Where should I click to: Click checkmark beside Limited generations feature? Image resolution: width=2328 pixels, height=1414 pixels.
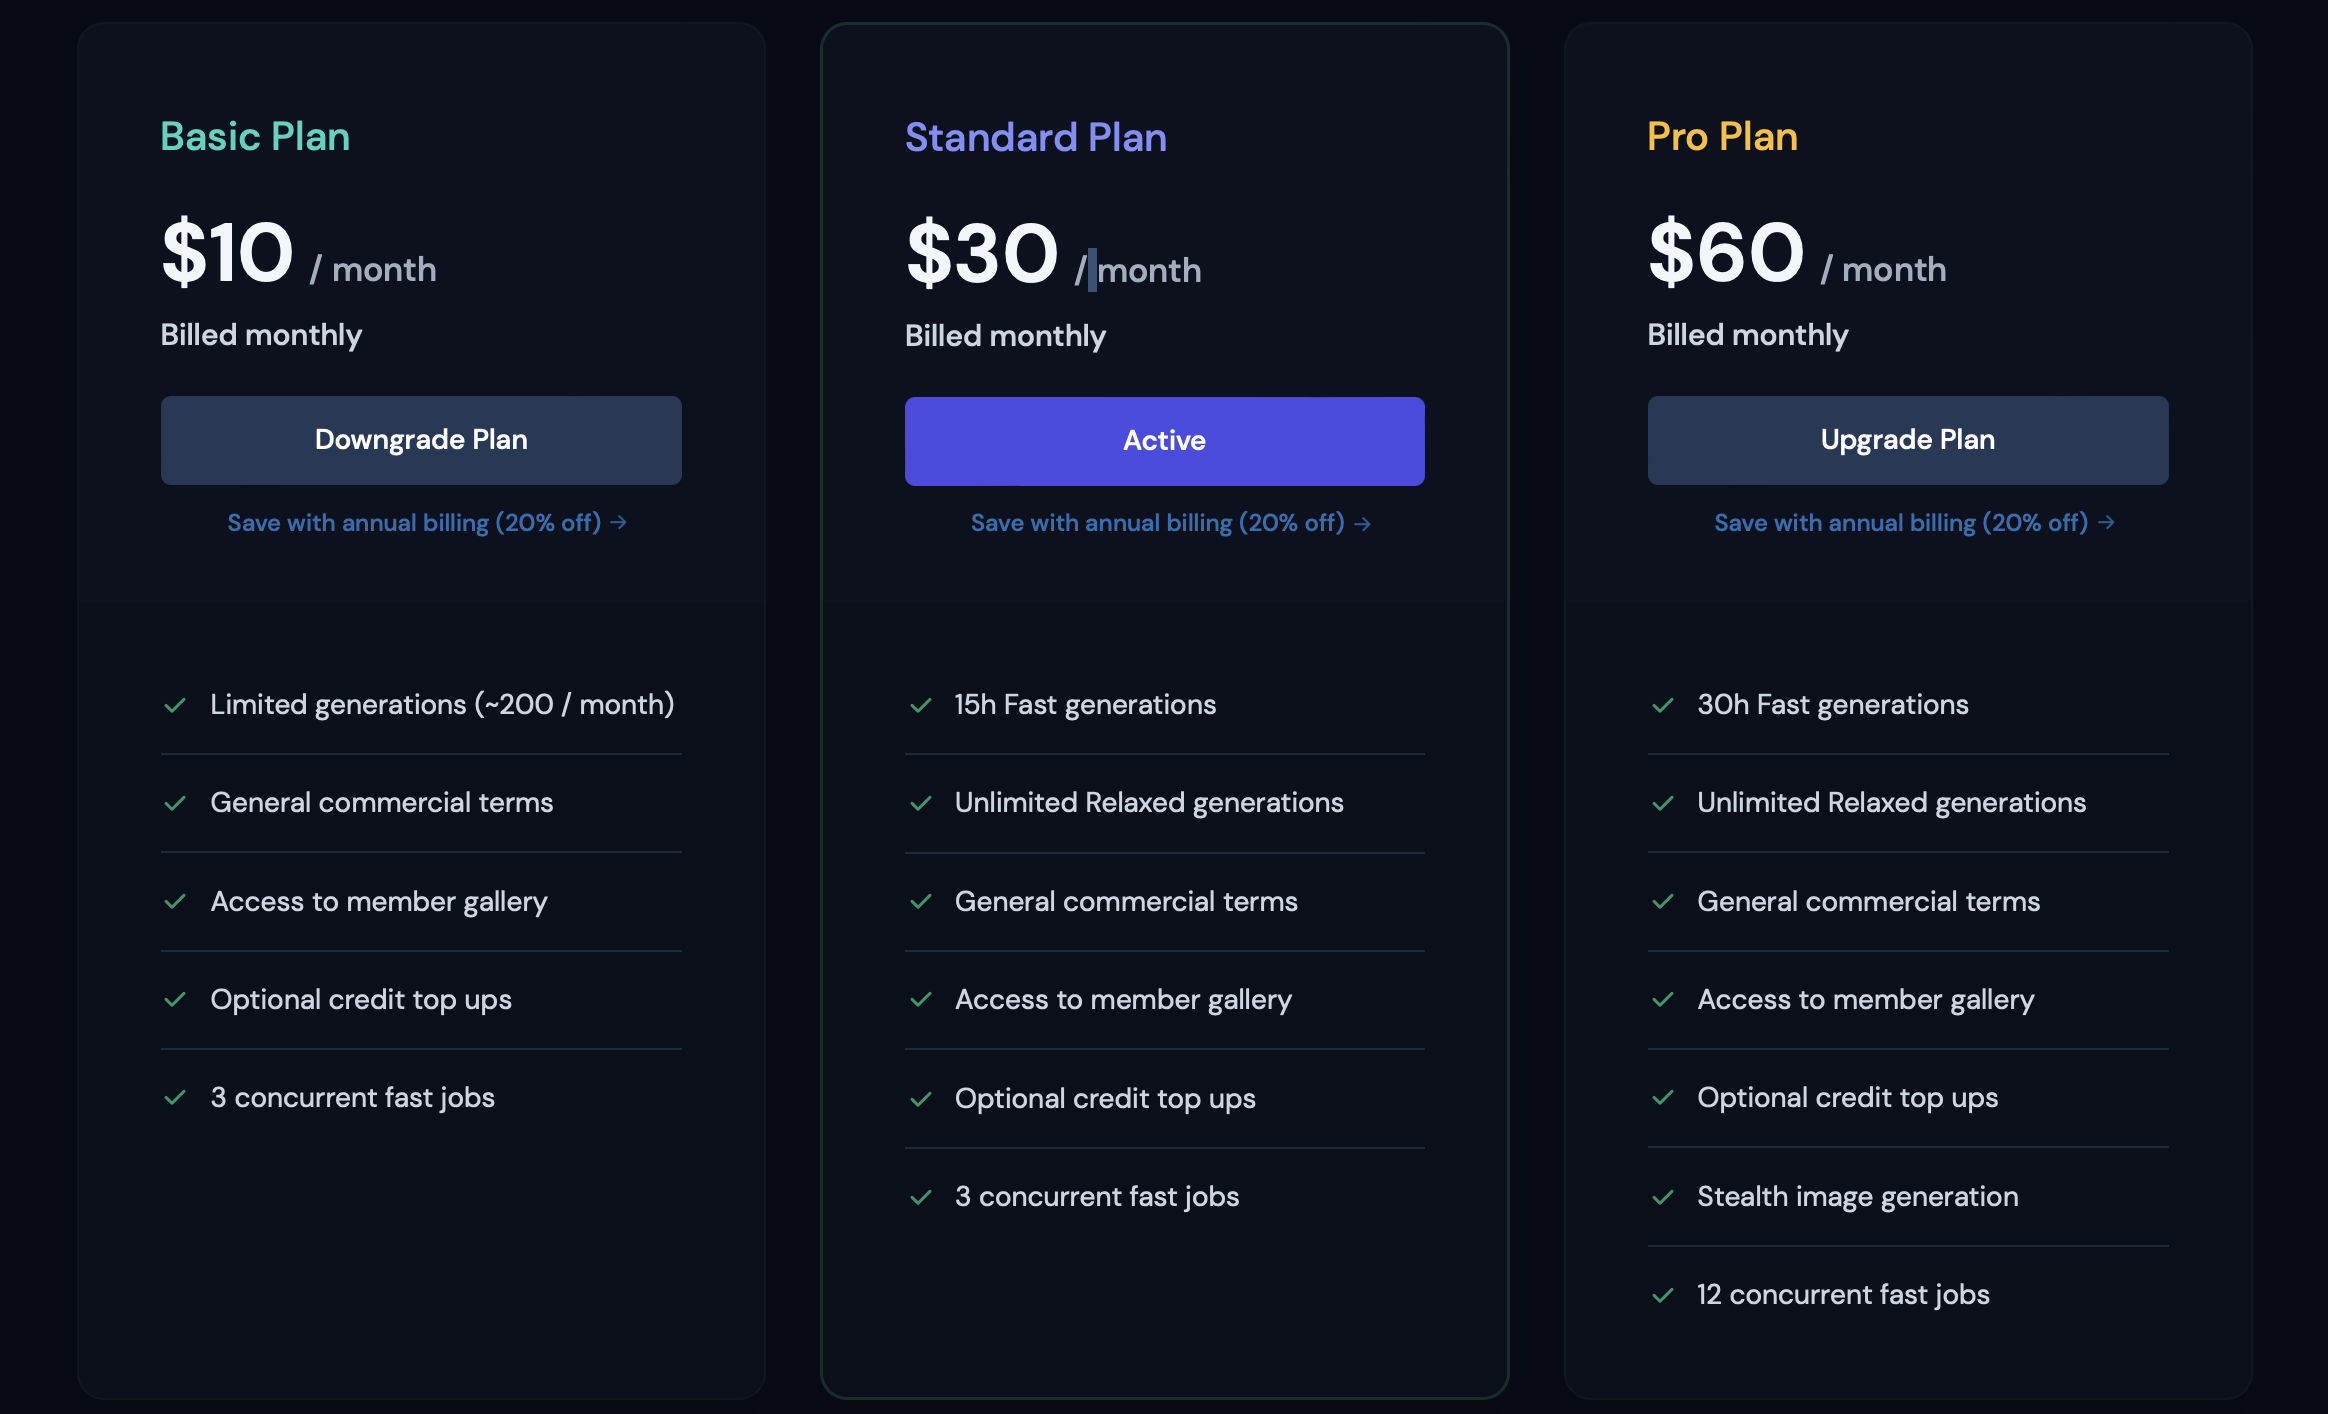pyautogui.click(x=175, y=705)
